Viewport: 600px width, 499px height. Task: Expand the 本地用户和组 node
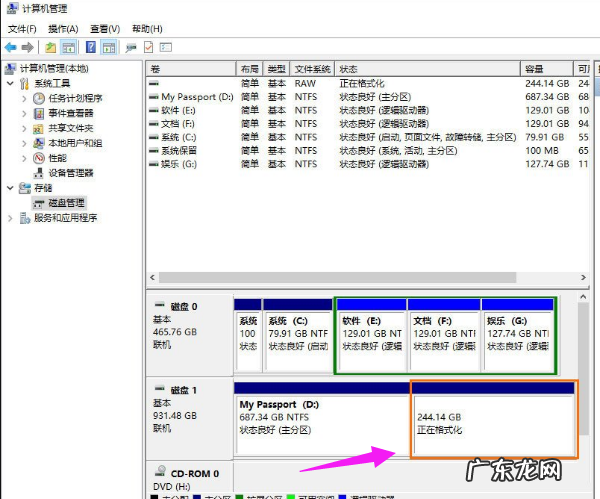24,144
